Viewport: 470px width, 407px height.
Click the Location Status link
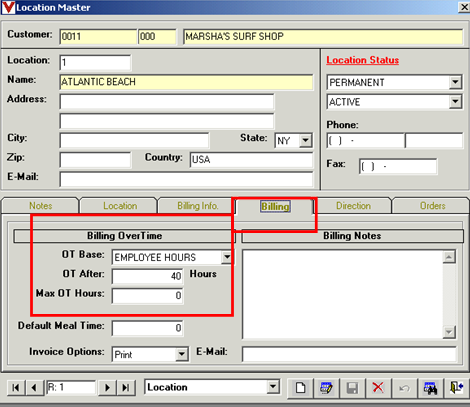coord(362,60)
